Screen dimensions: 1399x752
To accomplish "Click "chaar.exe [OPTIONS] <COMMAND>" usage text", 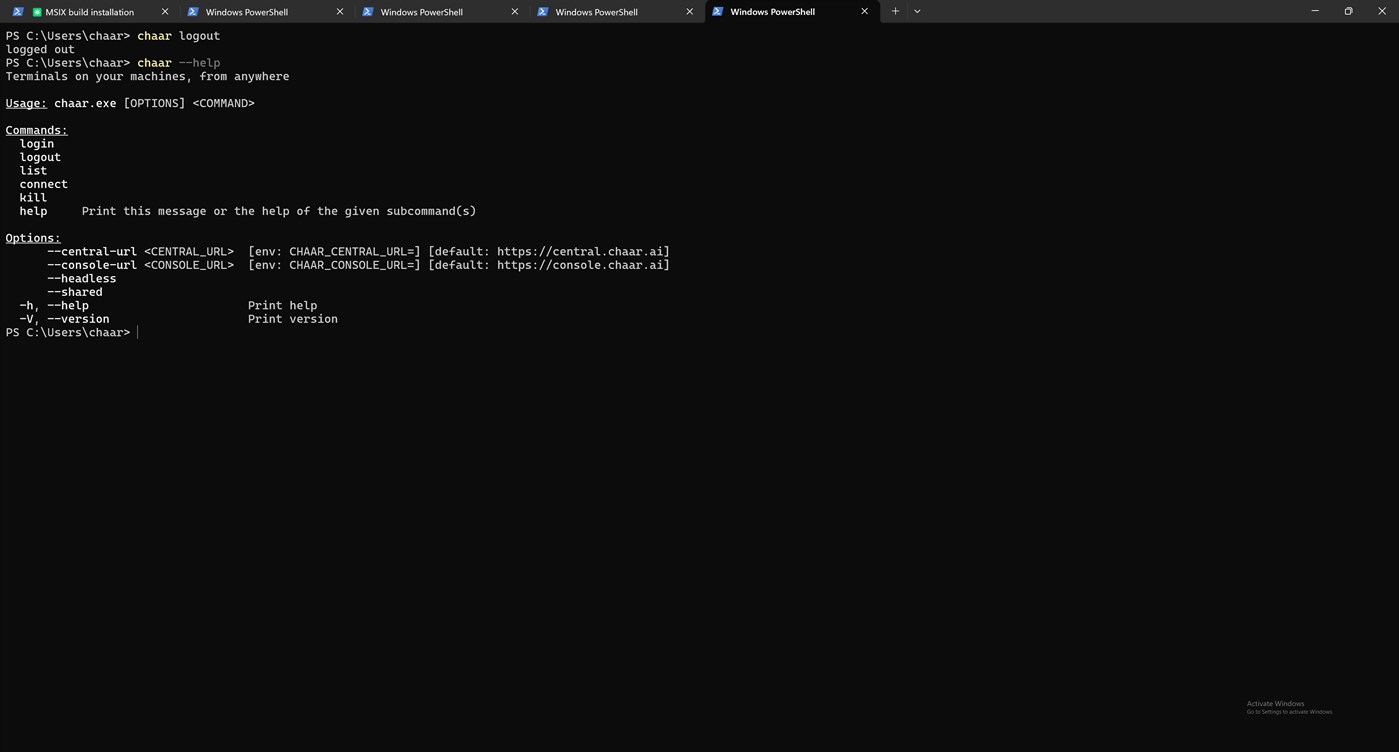I will (x=154, y=103).
